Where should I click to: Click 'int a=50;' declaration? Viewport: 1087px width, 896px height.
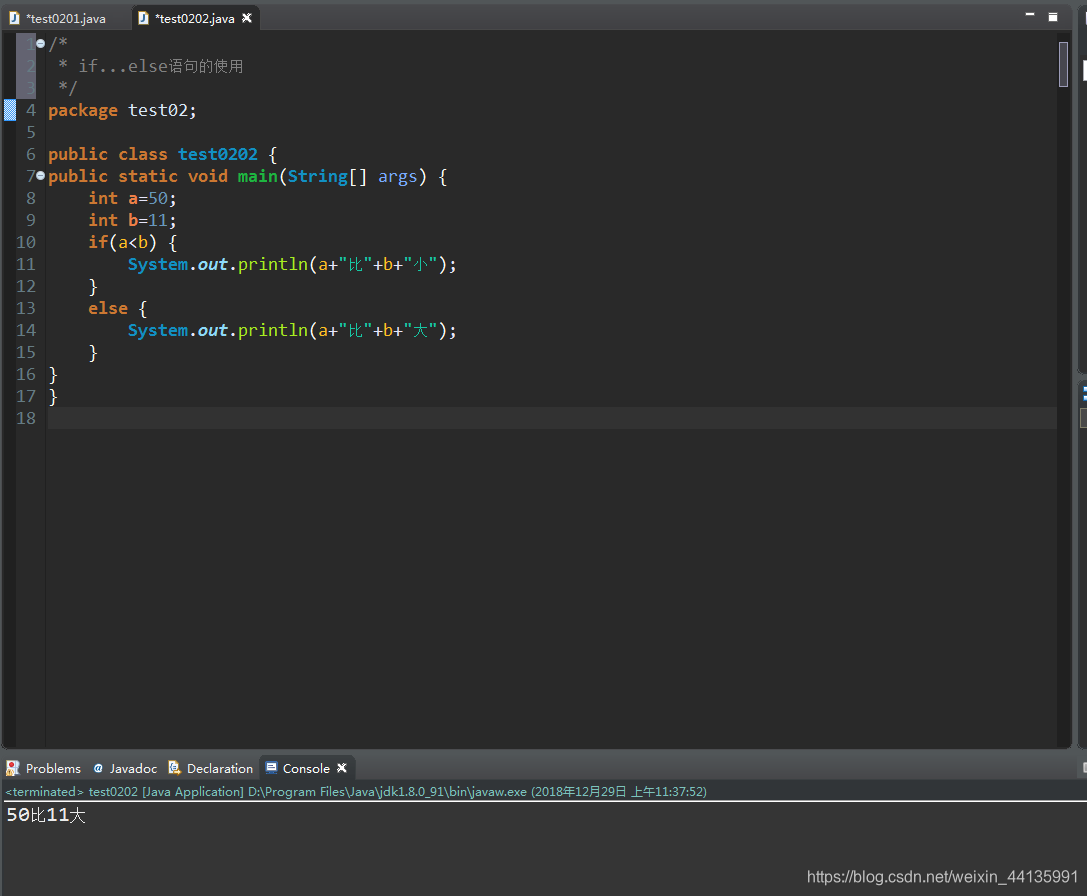pos(132,198)
